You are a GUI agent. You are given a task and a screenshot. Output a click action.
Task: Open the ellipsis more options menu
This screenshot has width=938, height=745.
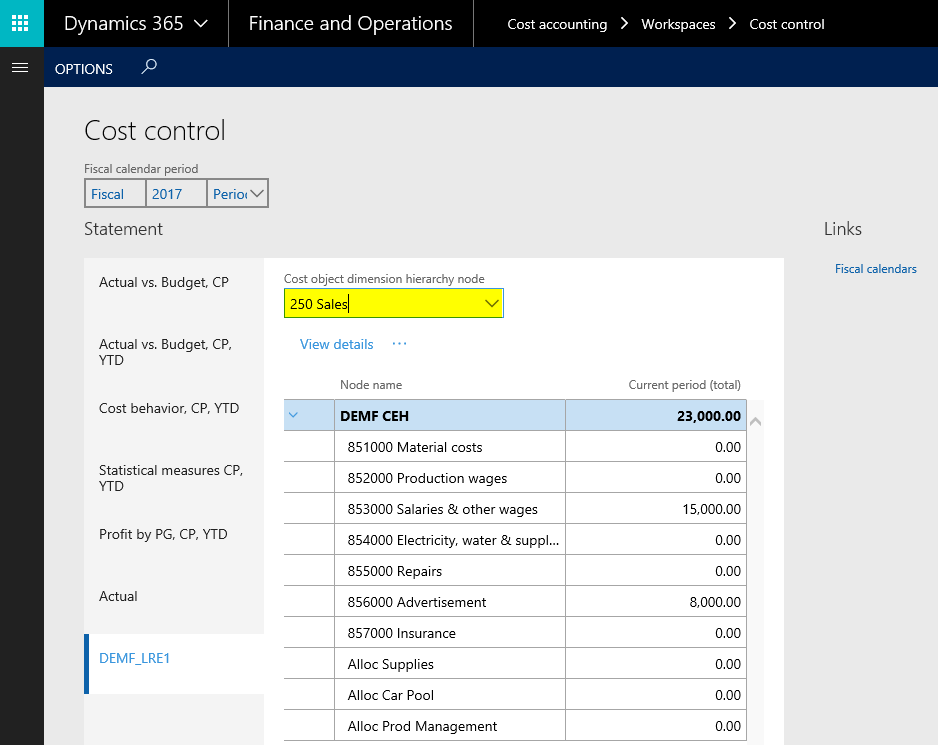400,344
